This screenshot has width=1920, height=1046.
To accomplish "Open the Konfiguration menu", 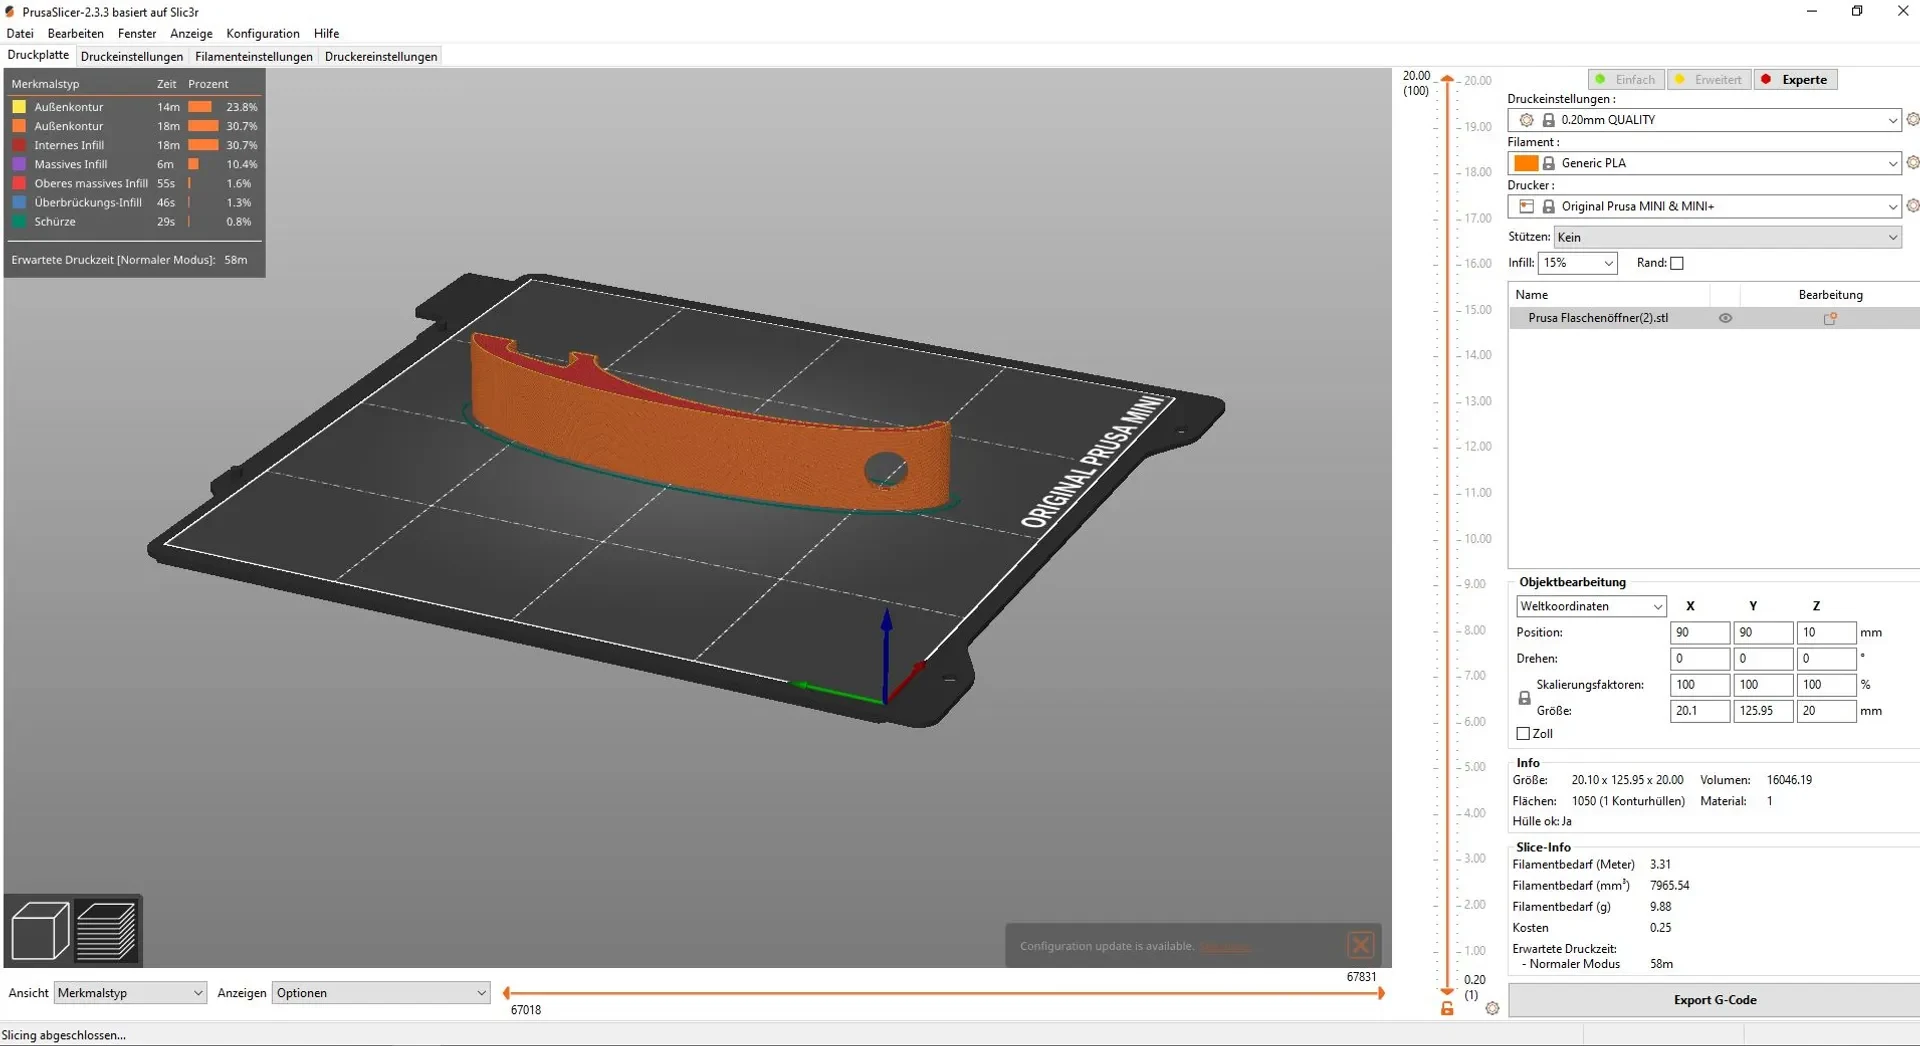I will click(263, 33).
